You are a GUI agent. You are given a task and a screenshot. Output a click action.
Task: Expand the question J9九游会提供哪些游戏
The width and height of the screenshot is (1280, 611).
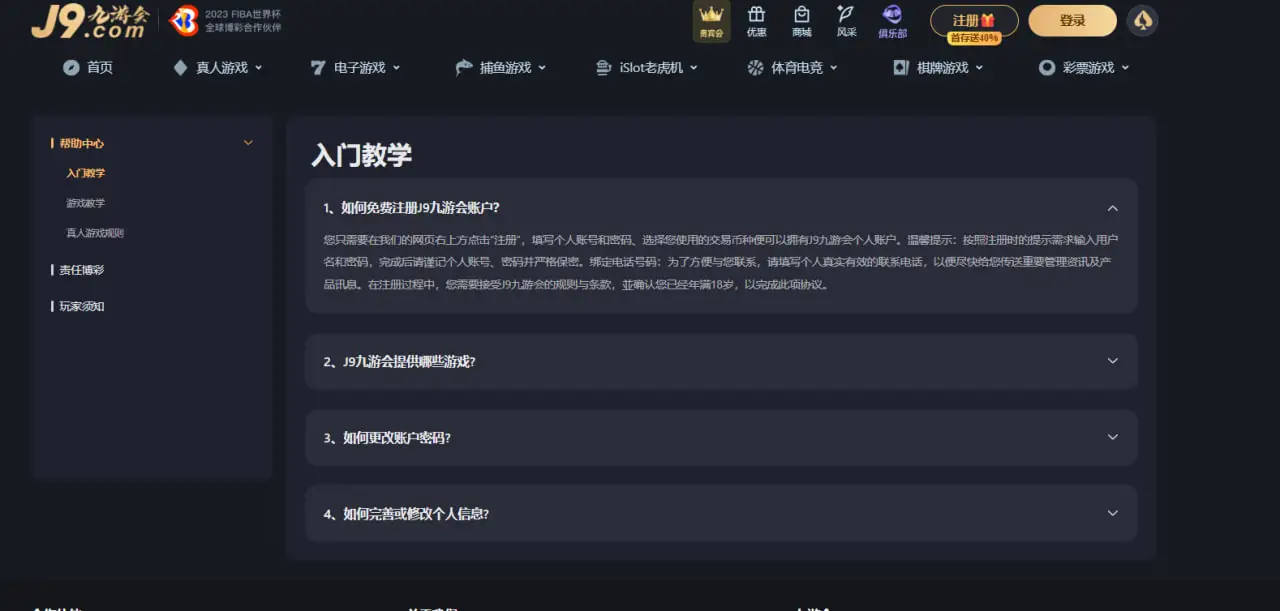1112,362
